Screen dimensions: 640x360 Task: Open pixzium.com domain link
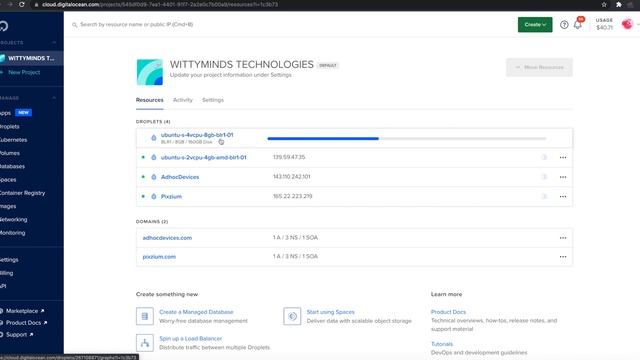click(x=159, y=257)
